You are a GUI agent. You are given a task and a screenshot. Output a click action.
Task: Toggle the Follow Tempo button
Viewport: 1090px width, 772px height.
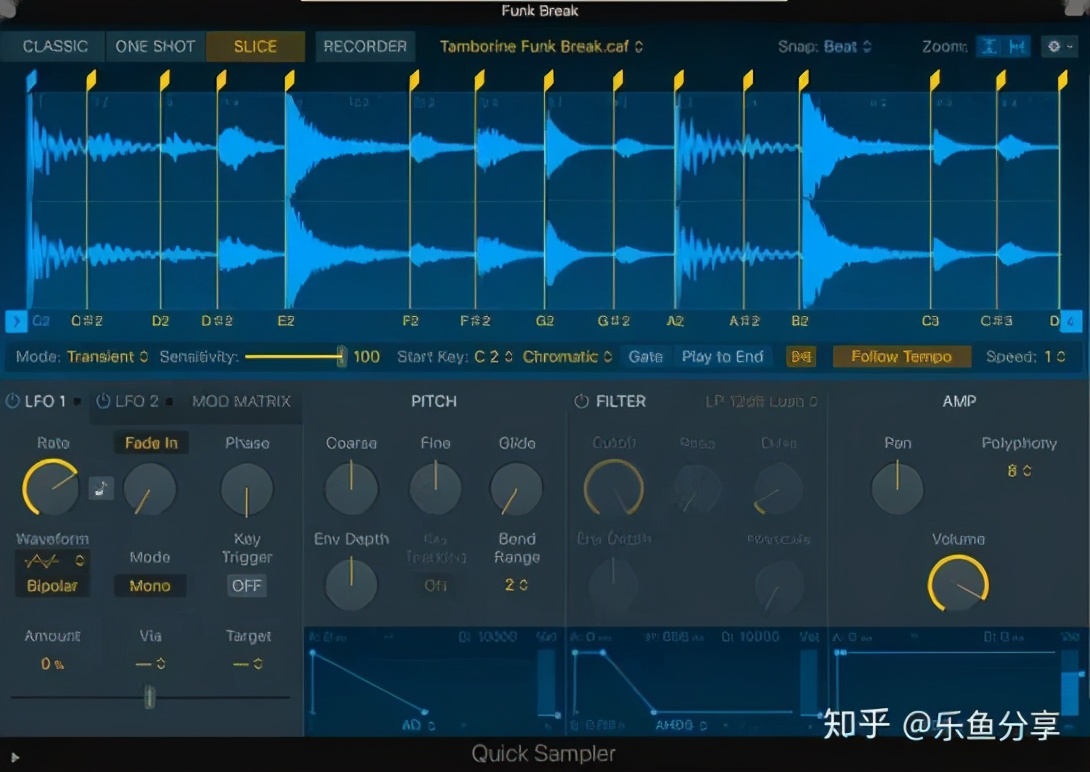pyautogui.click(x=901, y=357)
